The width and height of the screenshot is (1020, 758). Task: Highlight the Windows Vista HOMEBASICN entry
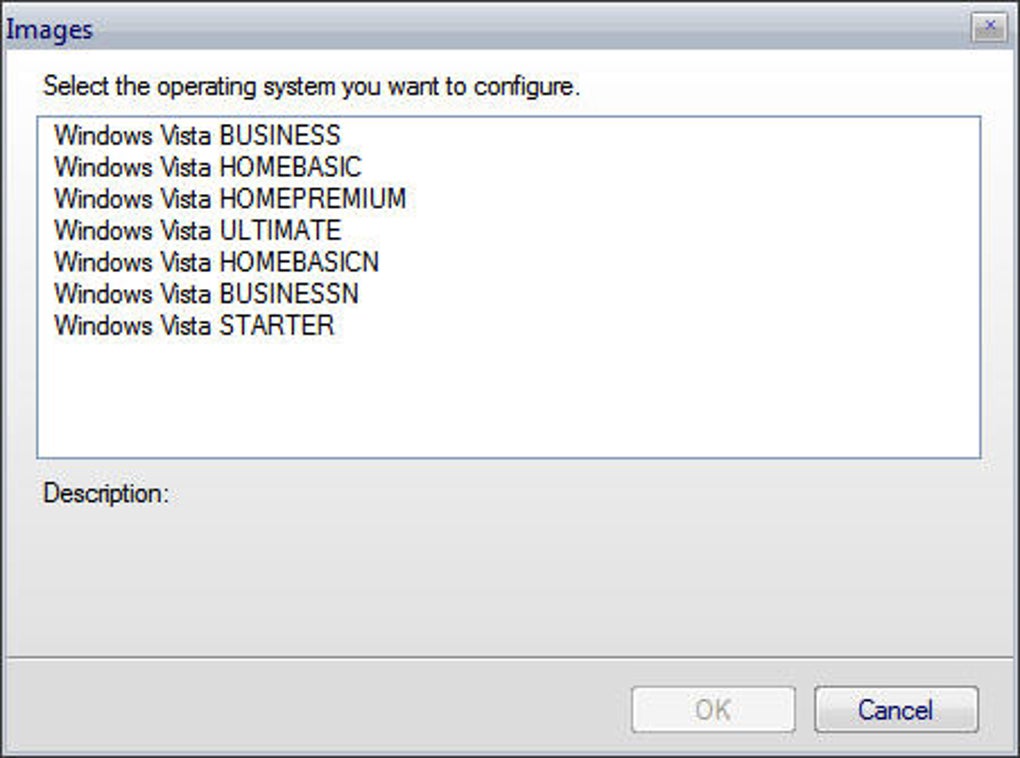[x=216, y=262]
